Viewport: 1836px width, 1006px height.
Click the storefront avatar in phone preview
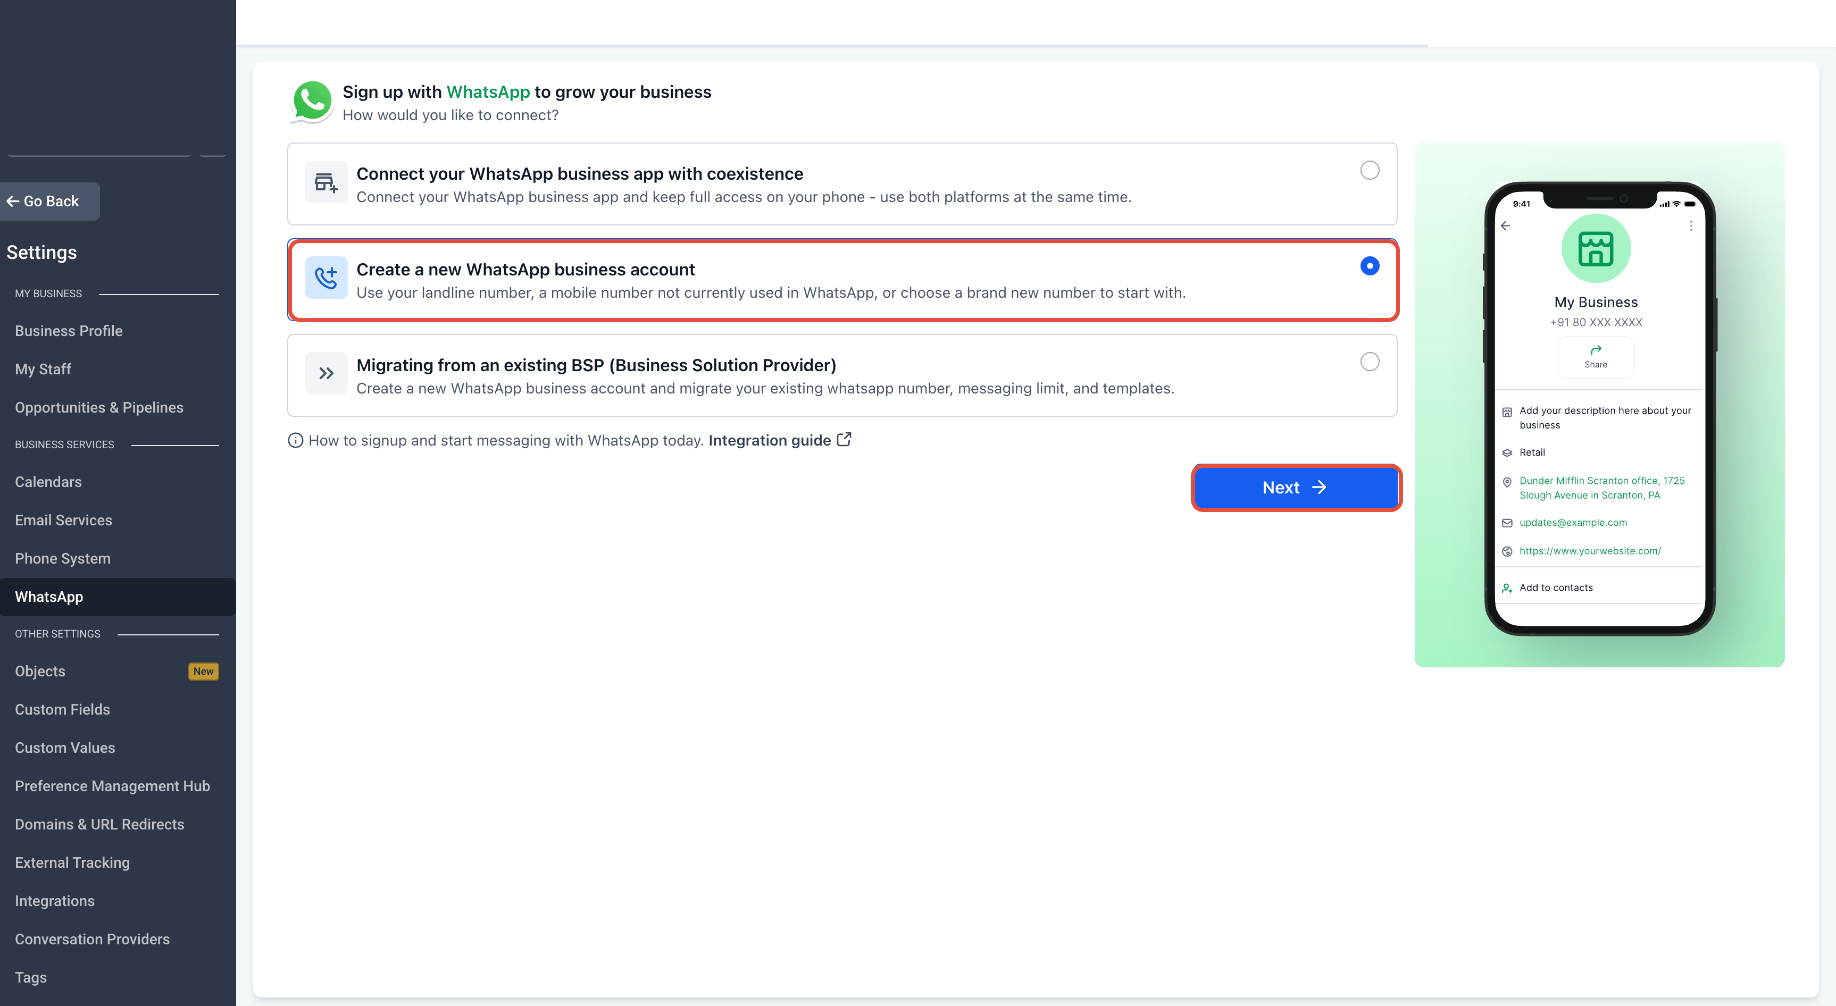click(1596, 249)
